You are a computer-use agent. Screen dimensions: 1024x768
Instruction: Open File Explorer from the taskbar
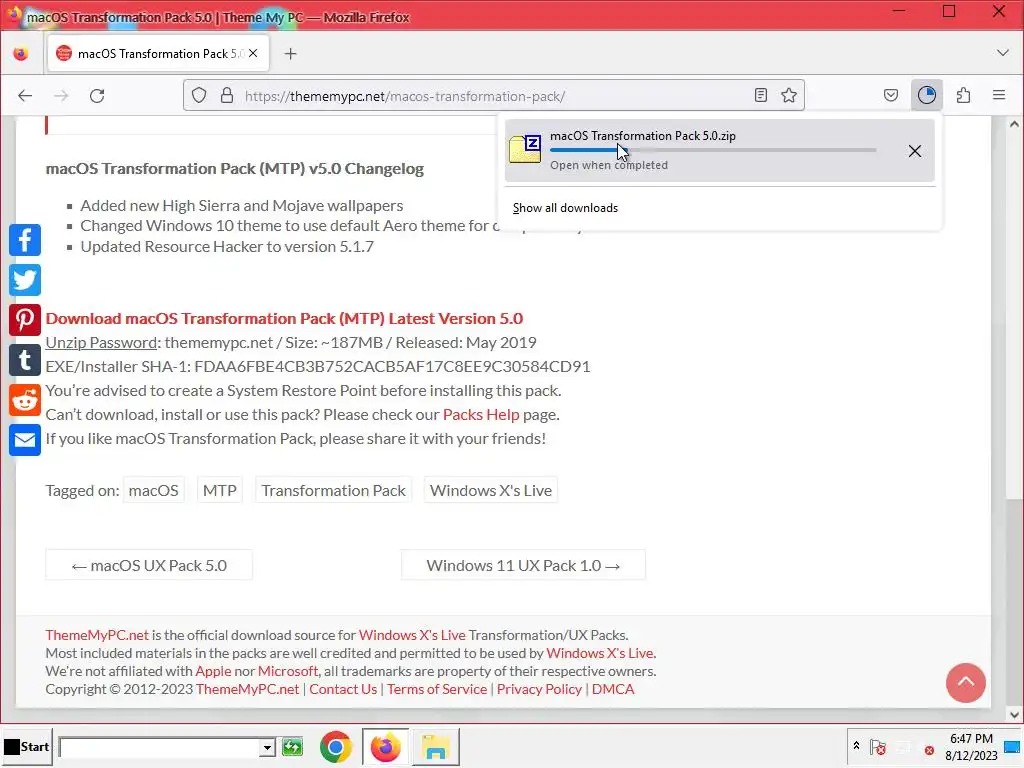[435, 747]
